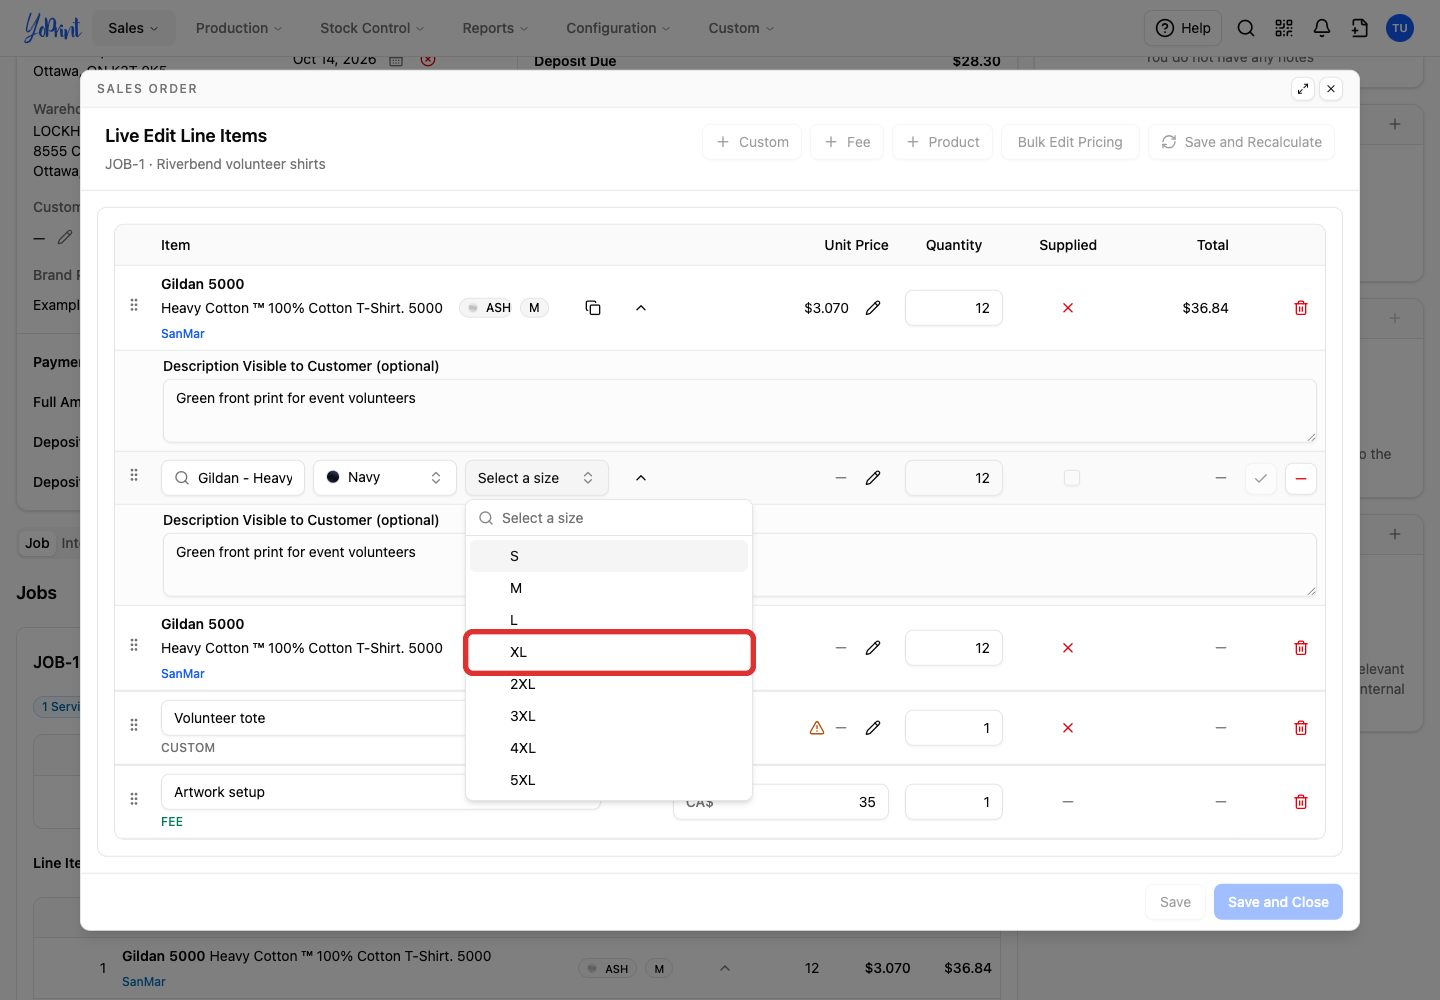The width and height of the screenshot is (1440, 1000).
Task: Open the QR code scanner icon
Action: [1284, 28]
